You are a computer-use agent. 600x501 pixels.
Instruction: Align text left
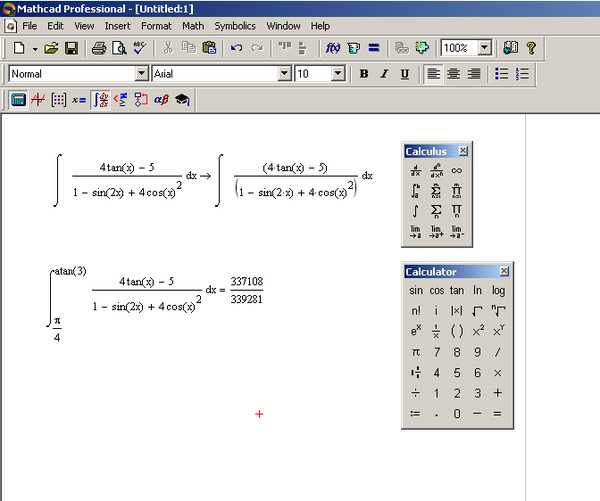point(433,73)
